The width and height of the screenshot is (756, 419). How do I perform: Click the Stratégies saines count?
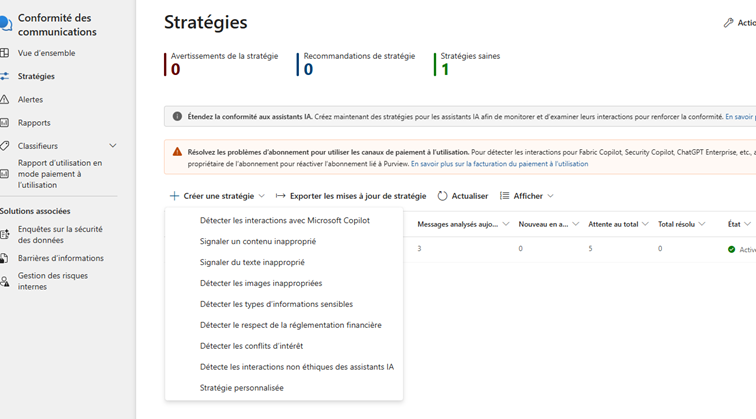click(446, 69)
